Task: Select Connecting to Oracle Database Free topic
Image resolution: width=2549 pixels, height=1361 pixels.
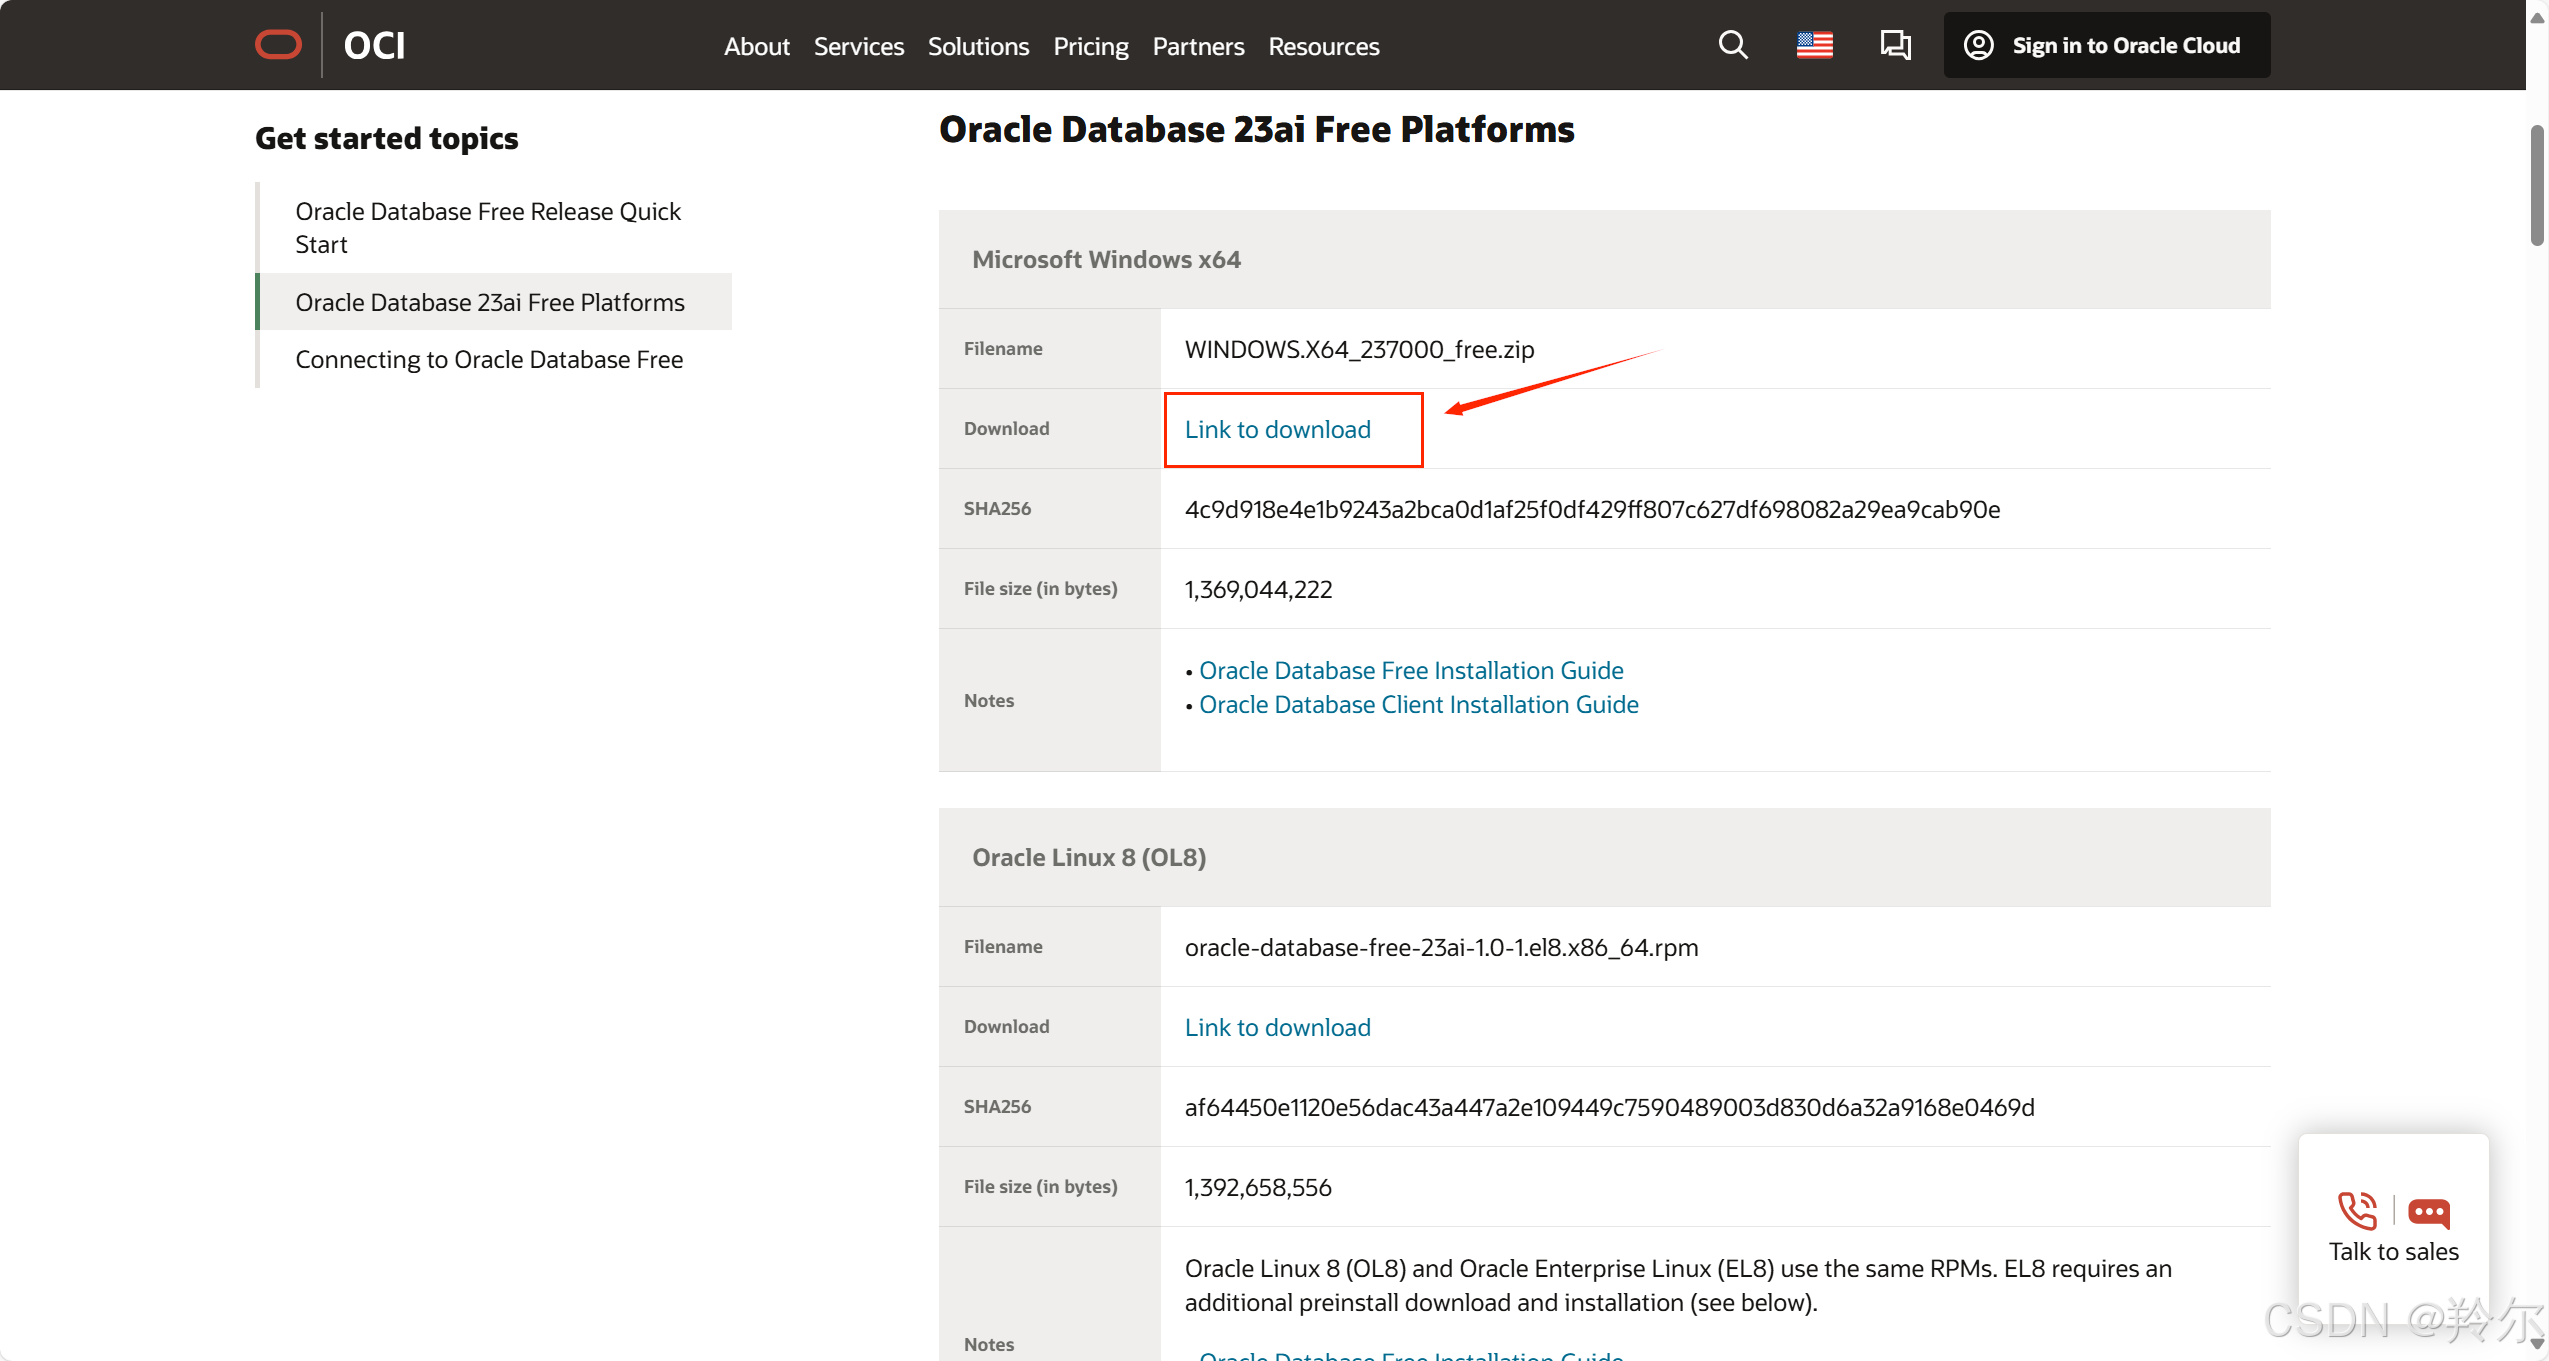Action: point(489,359)
